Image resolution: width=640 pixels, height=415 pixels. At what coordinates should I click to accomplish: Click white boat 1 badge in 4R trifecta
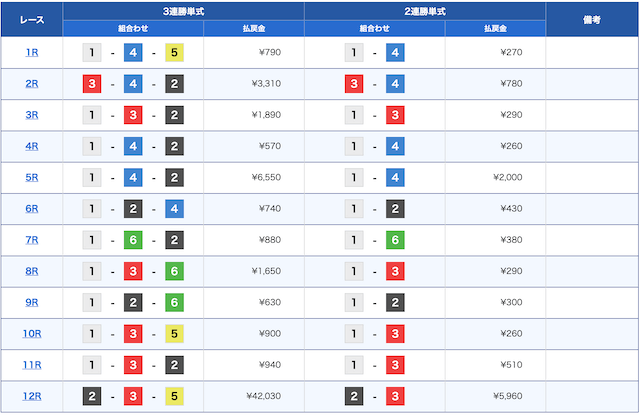[92, 146]
